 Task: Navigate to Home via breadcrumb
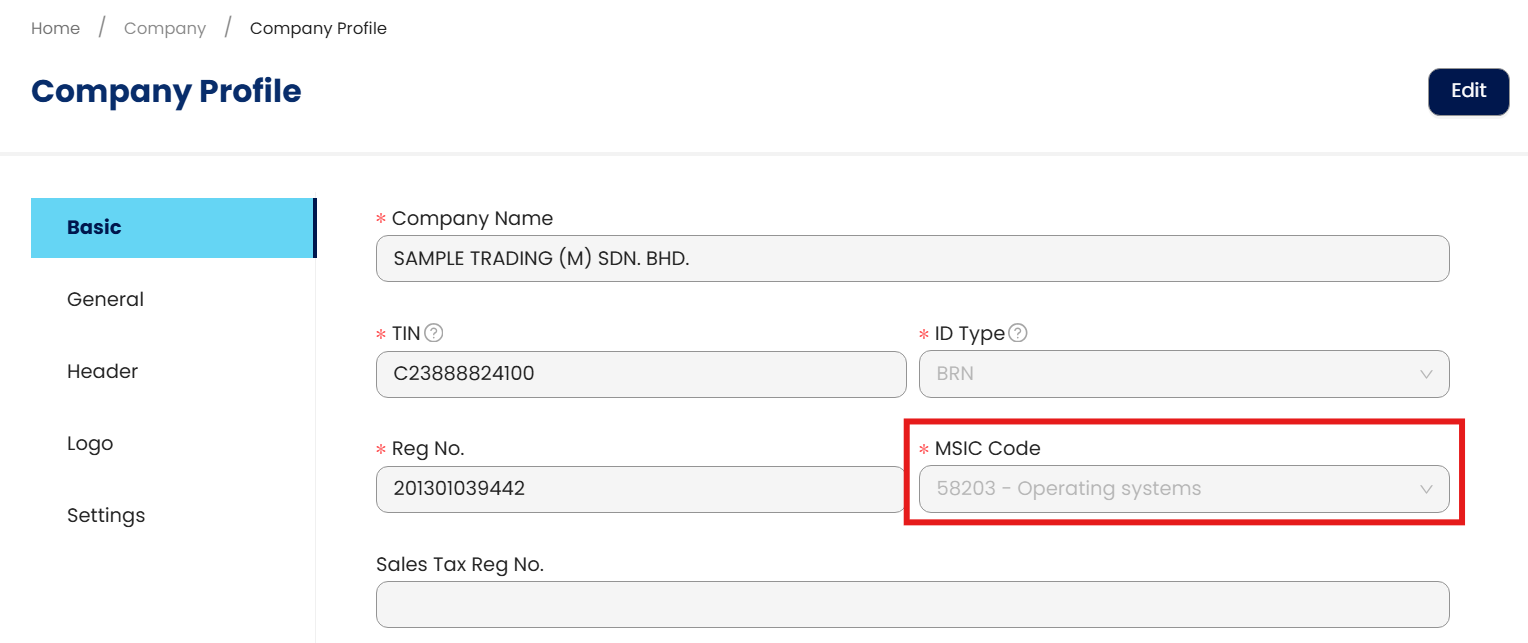click(x=55, y=28)
